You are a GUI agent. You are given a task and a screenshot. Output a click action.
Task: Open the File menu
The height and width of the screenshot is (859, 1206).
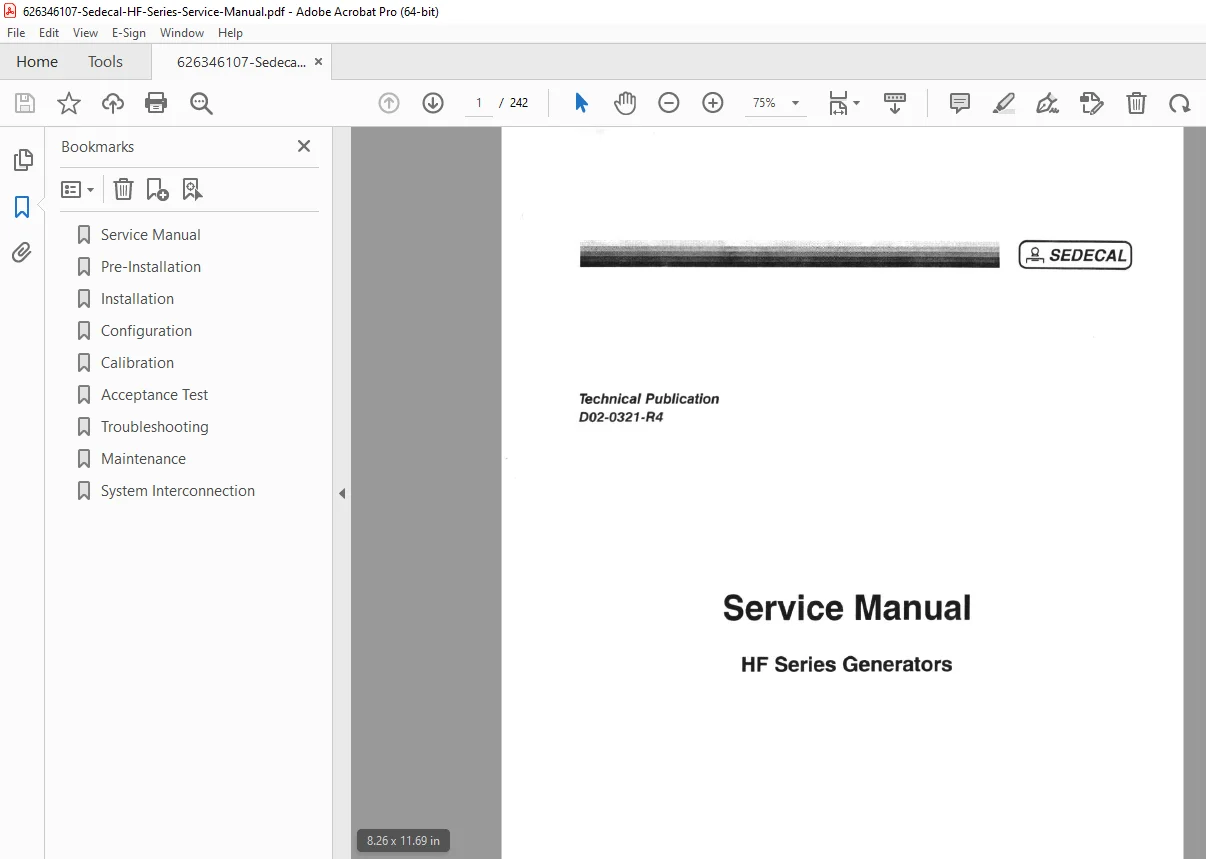(x=16, y=32)
